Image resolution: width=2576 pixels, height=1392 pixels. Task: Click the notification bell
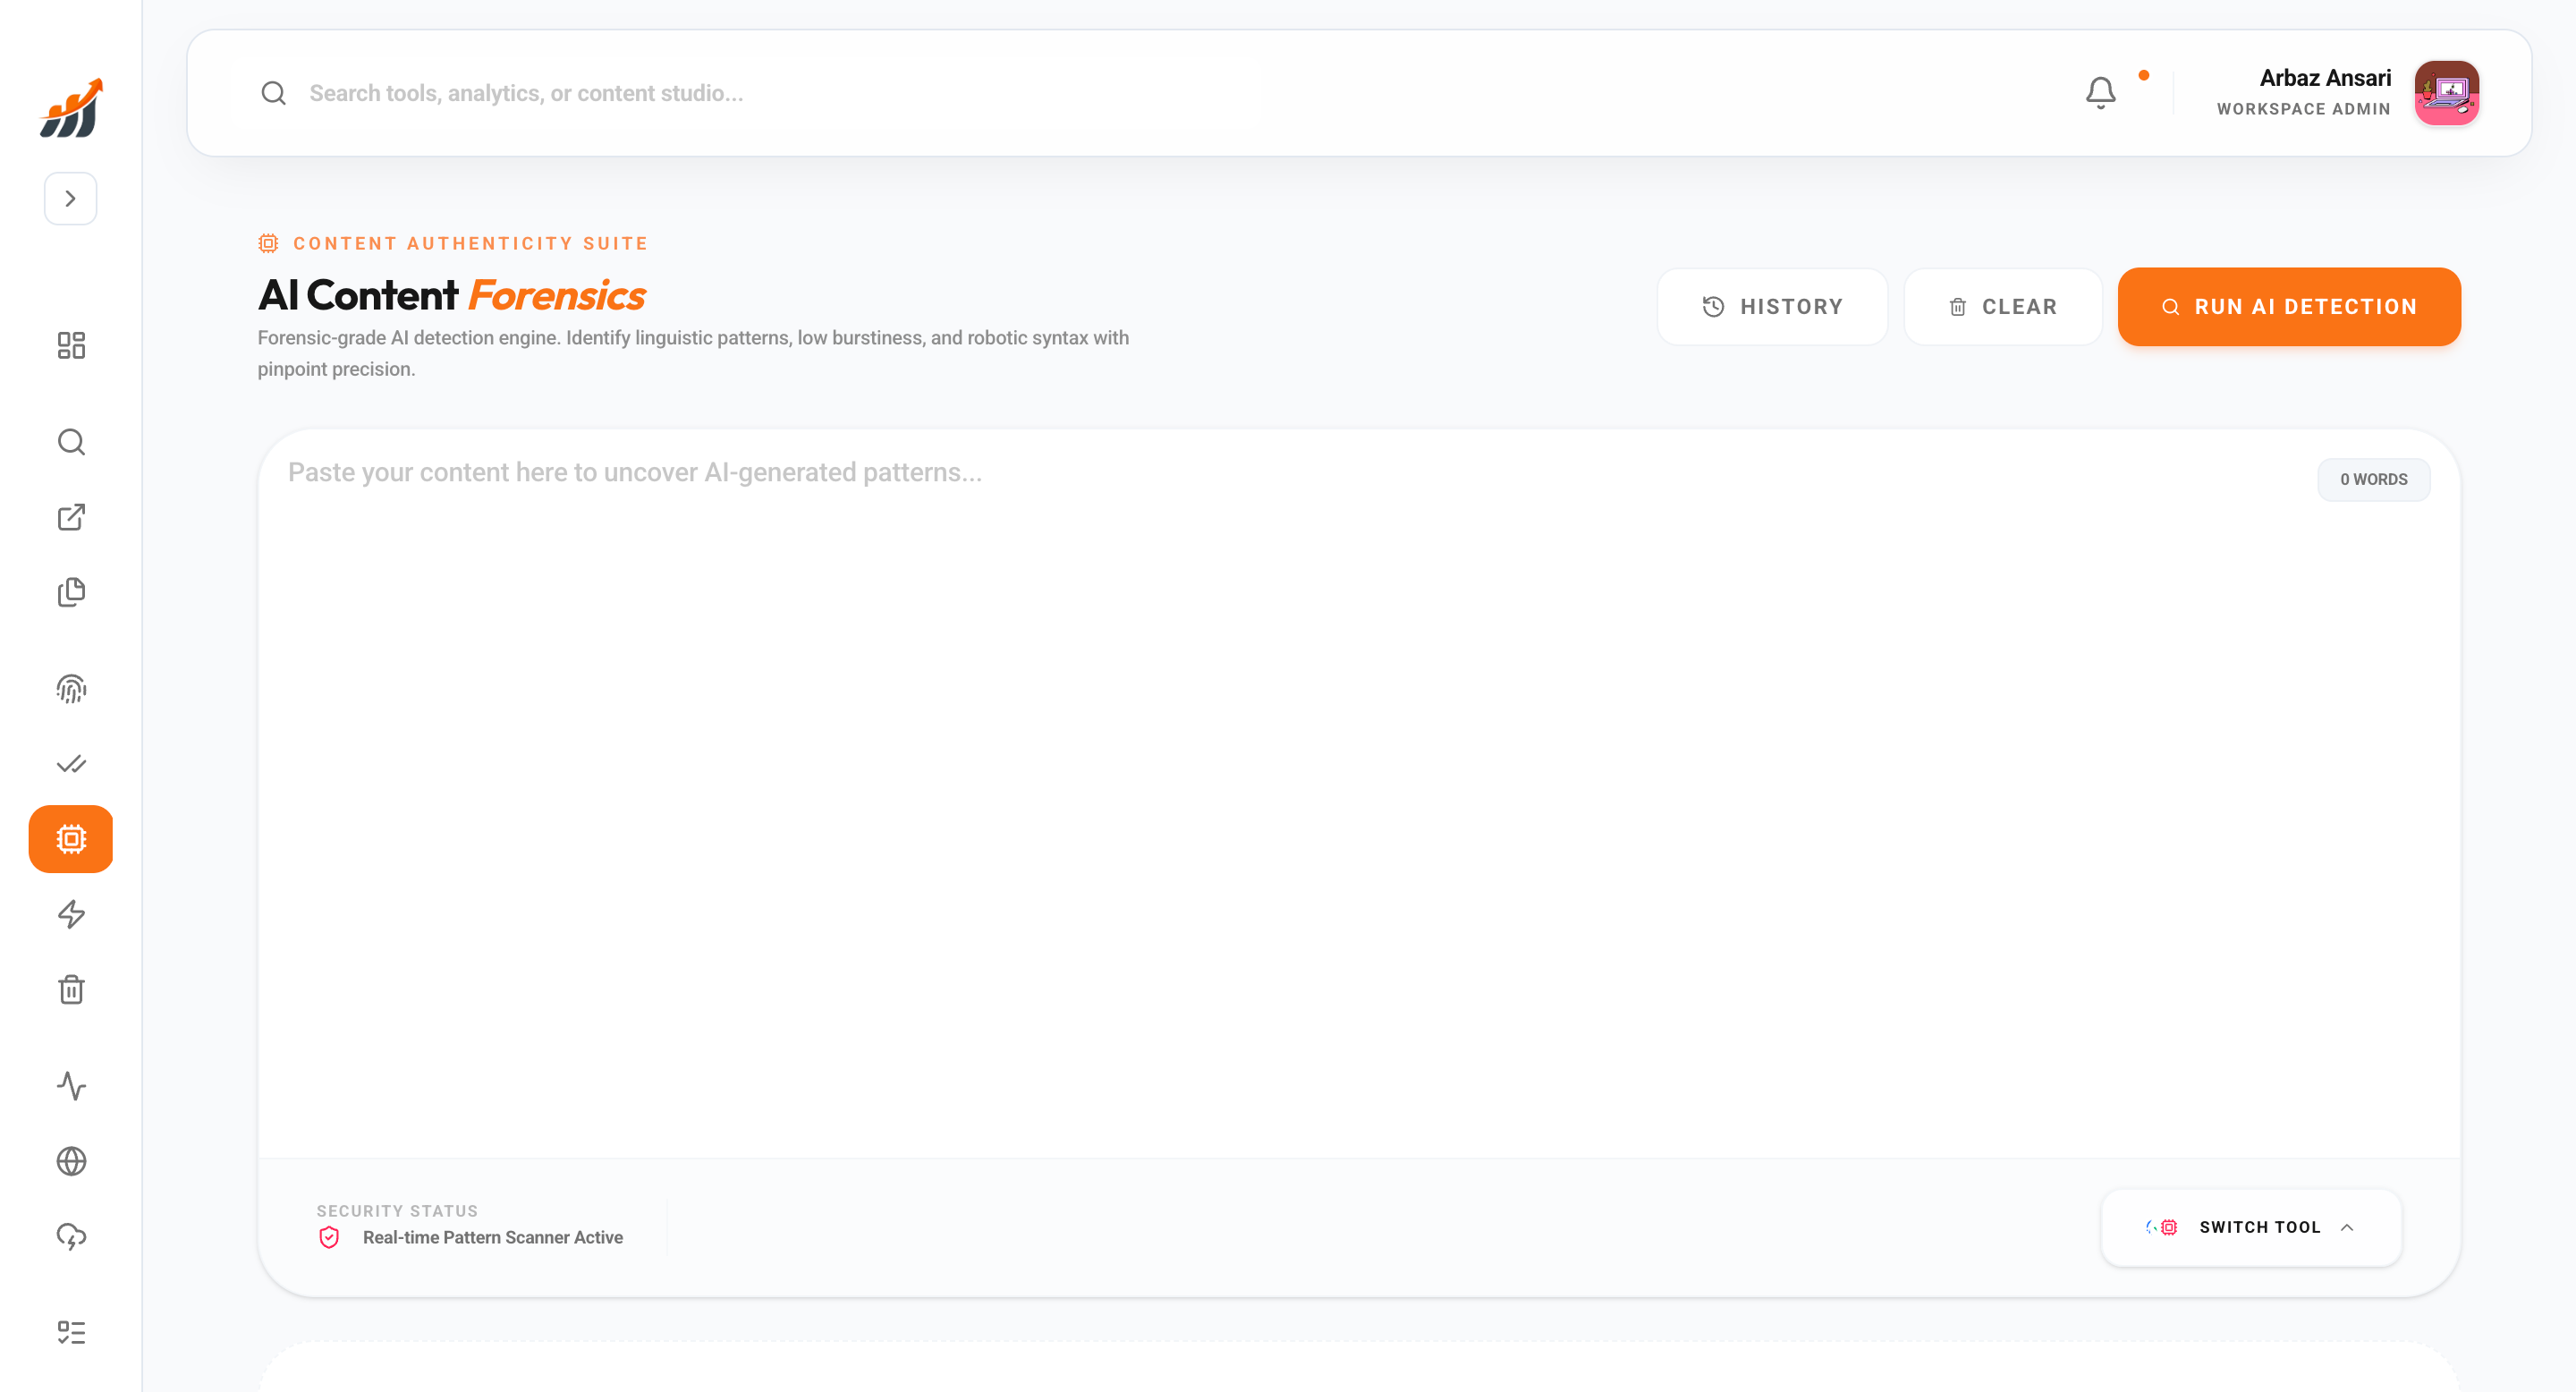(2101, 92)
